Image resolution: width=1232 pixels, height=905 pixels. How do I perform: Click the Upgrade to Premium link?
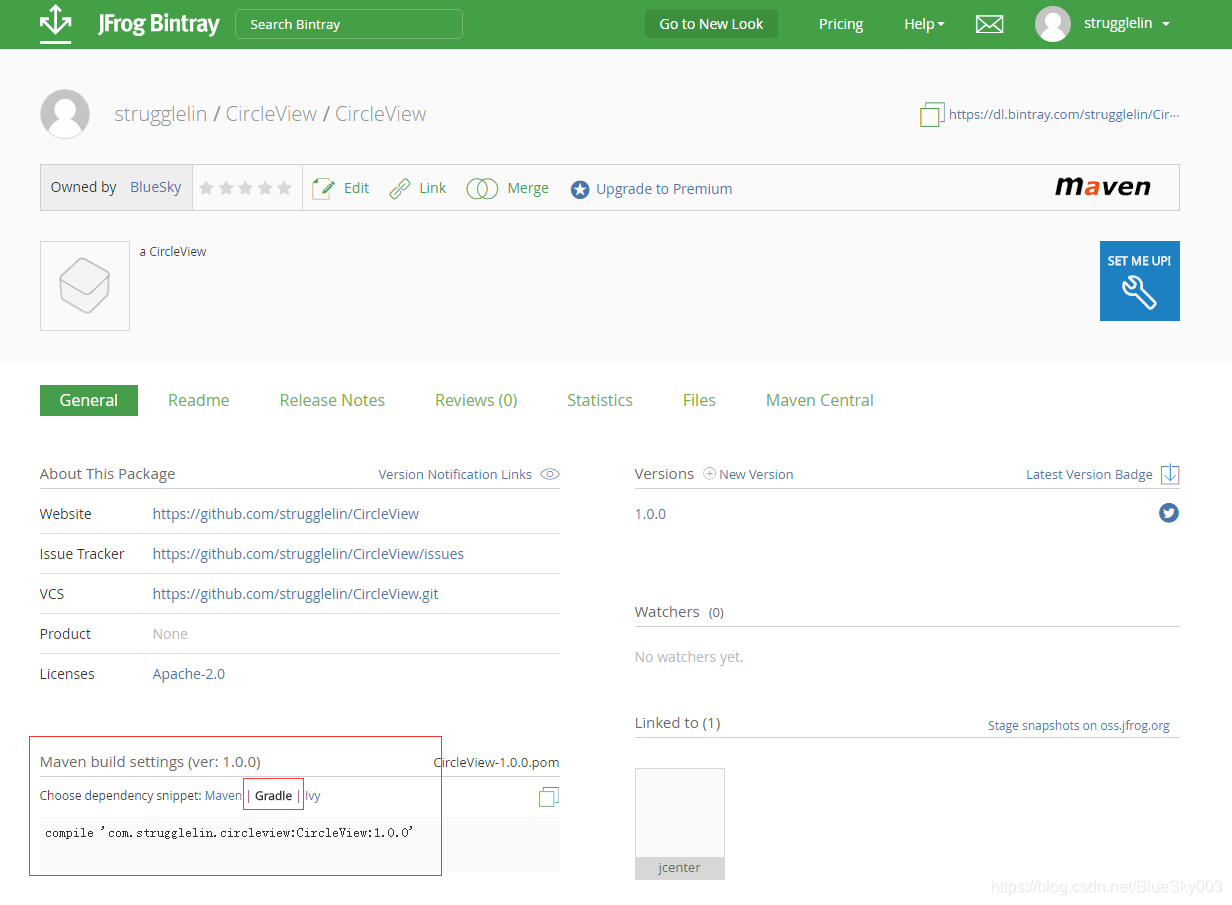(664, 189)
